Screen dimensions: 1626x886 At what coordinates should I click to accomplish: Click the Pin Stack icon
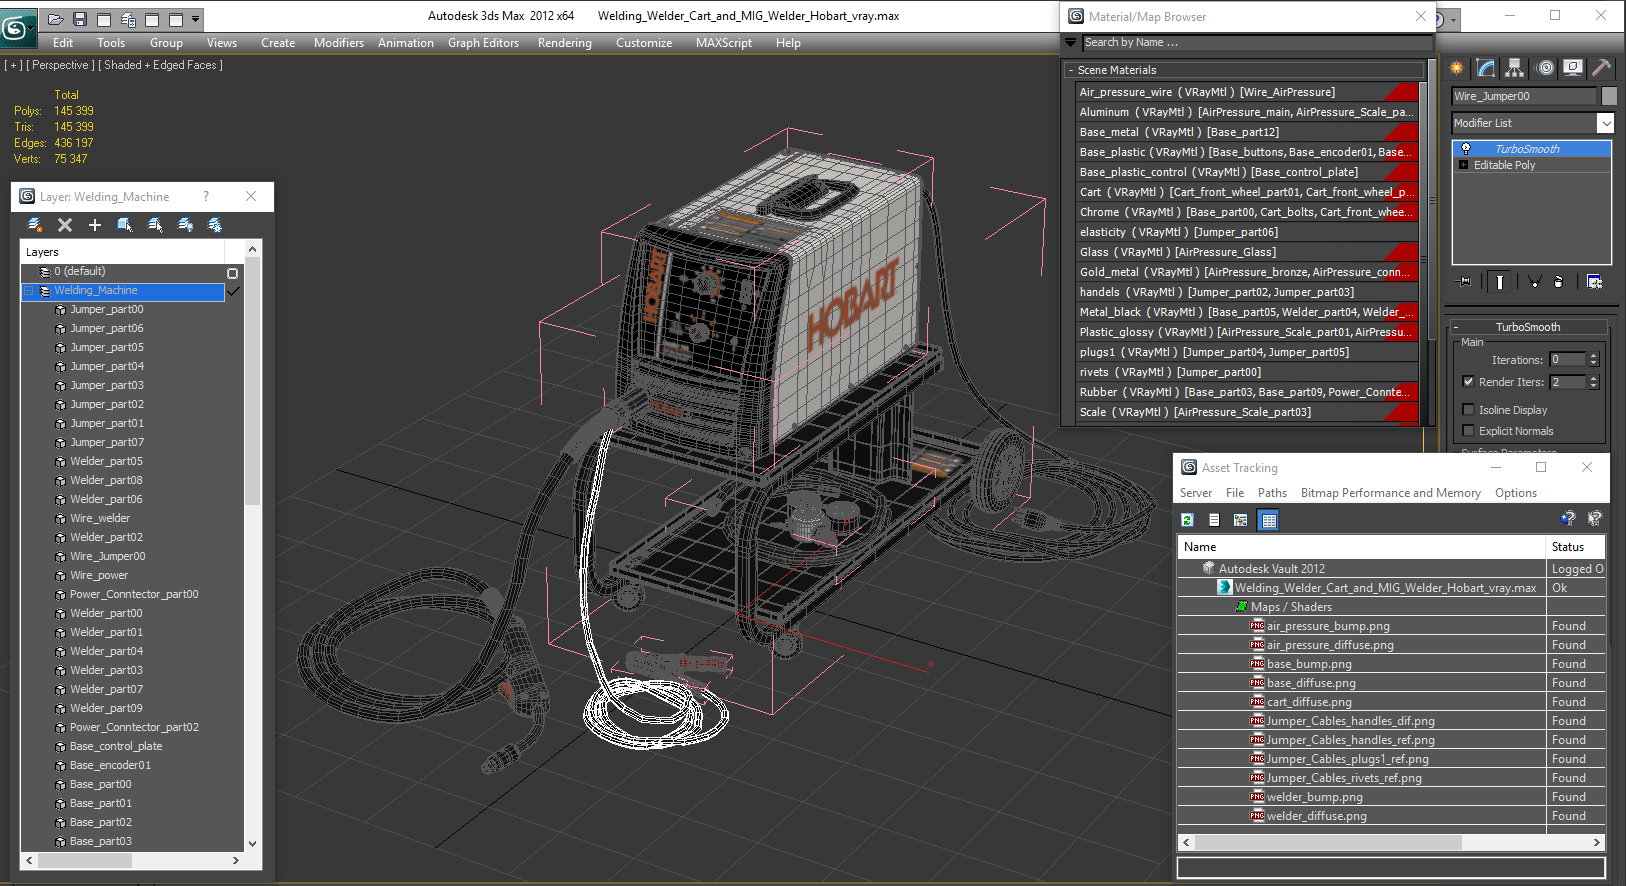click(x=1465, y=282)
